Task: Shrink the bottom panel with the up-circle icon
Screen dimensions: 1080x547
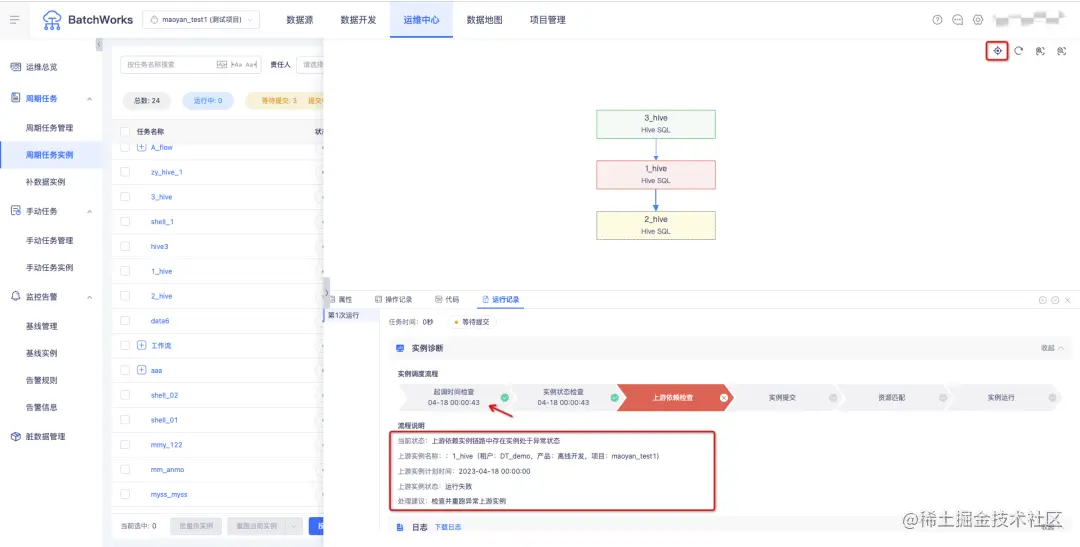Action: click(x=1043, y=300)
